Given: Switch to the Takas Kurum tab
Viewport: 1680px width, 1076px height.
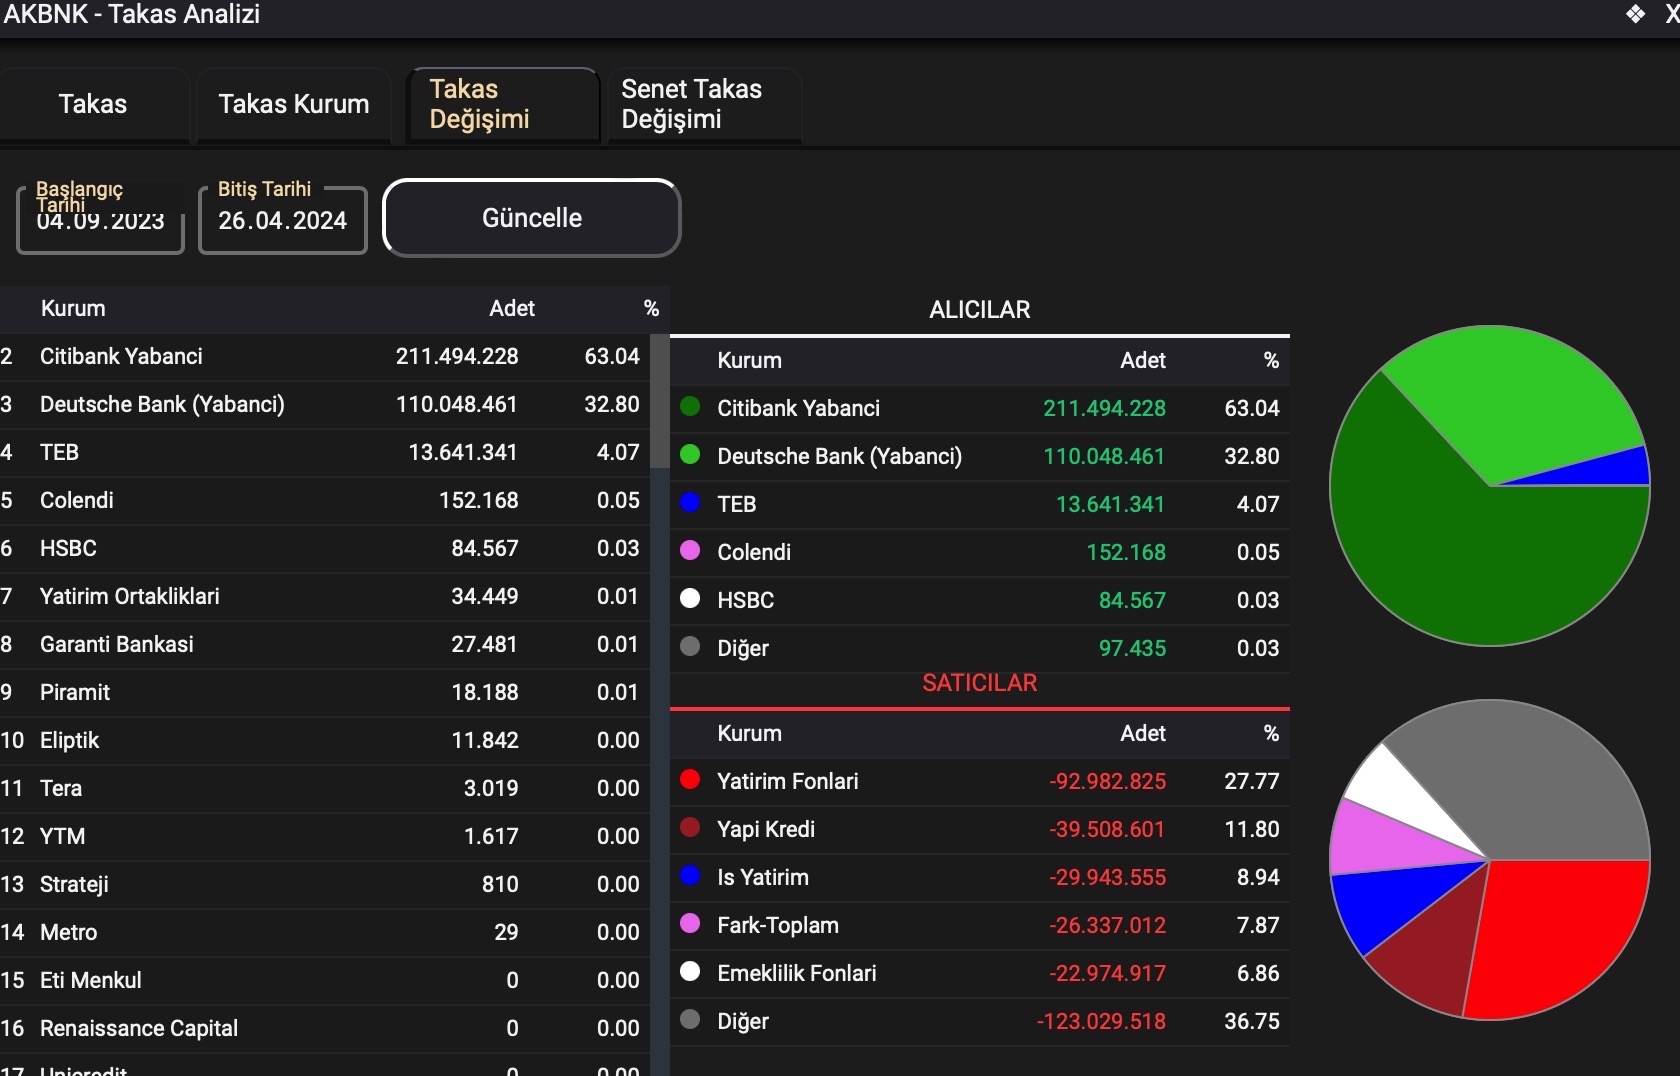Looking at the screenshot, I should (294, 104).
